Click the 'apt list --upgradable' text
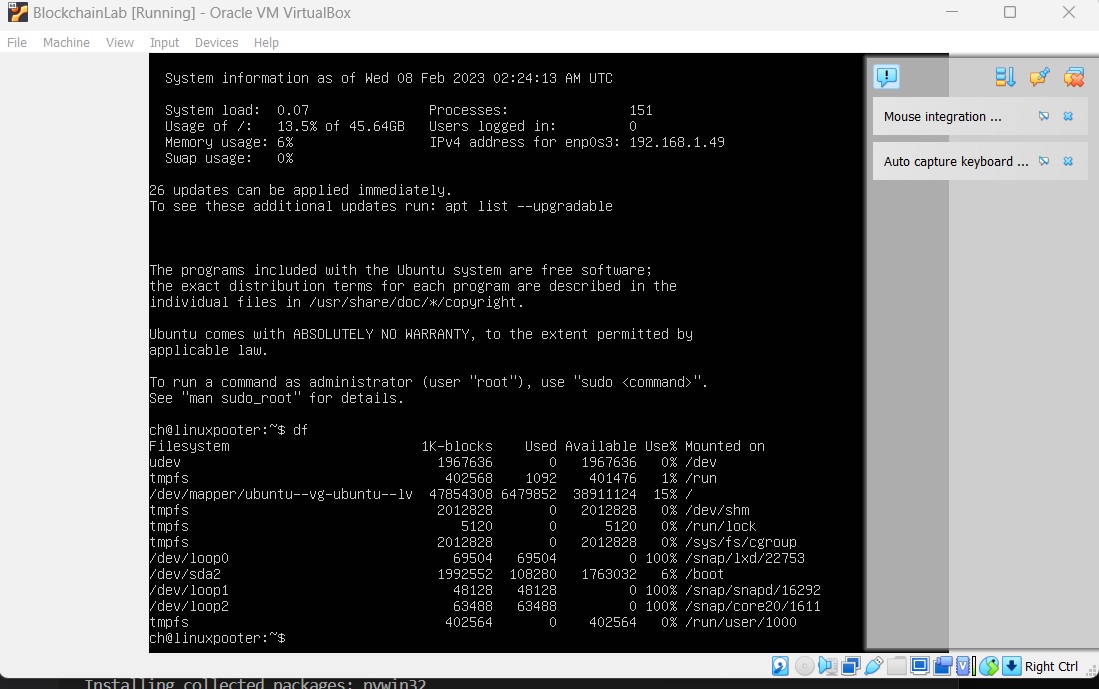This screenshot has width=1099, height=689. (x=528, y=207)
